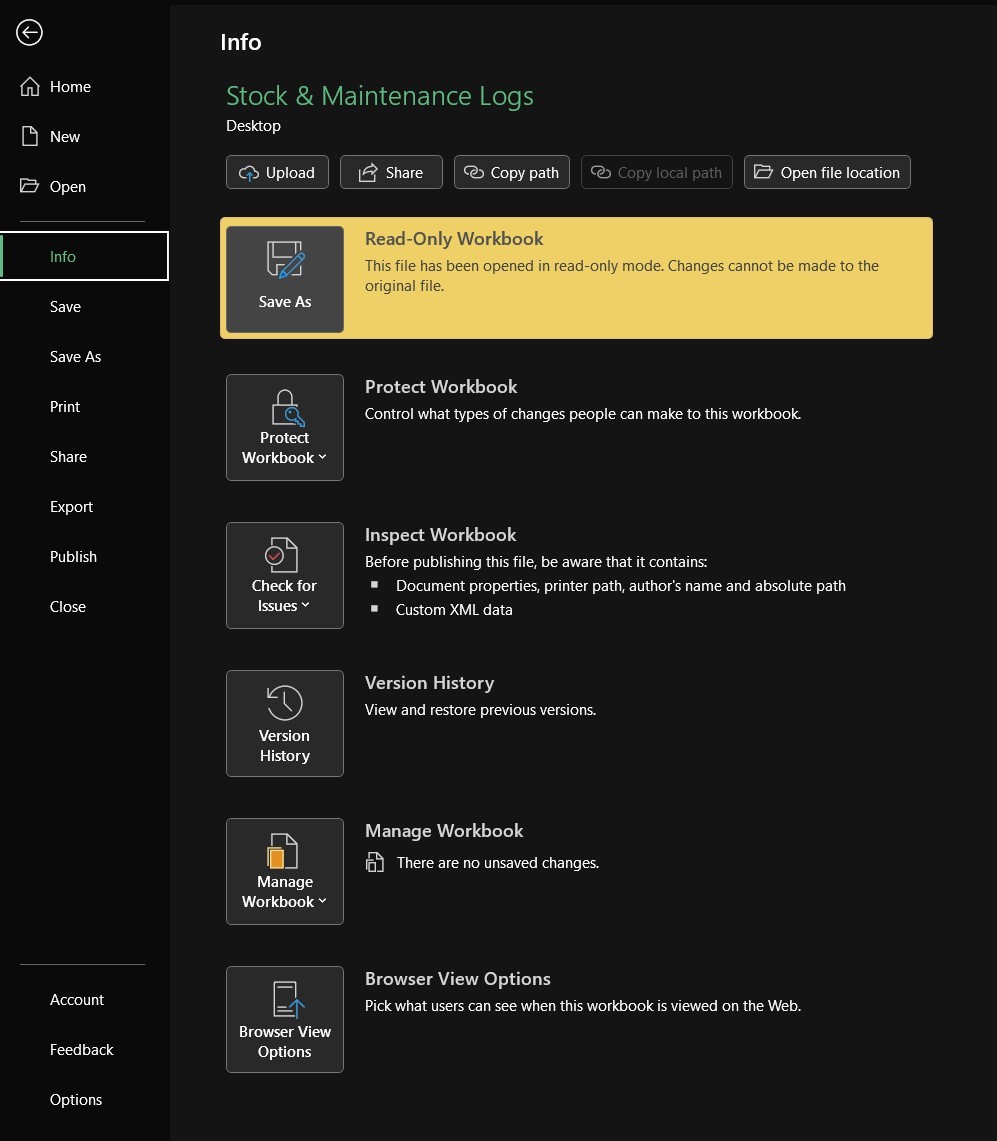997x1141 pixels.
Task: Open Excel Options
Action: 84,1100
